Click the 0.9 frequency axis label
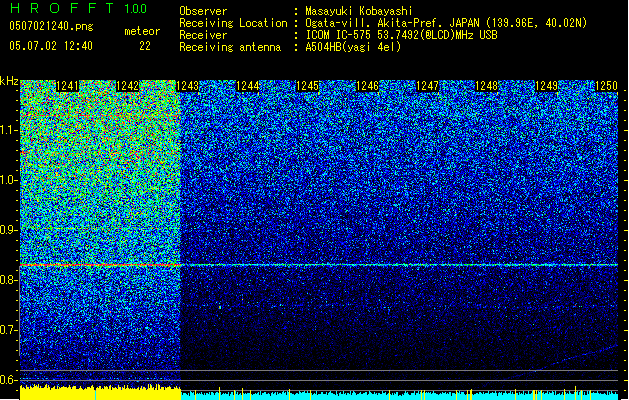The image size is (629, 400). [x=9, y=230]
